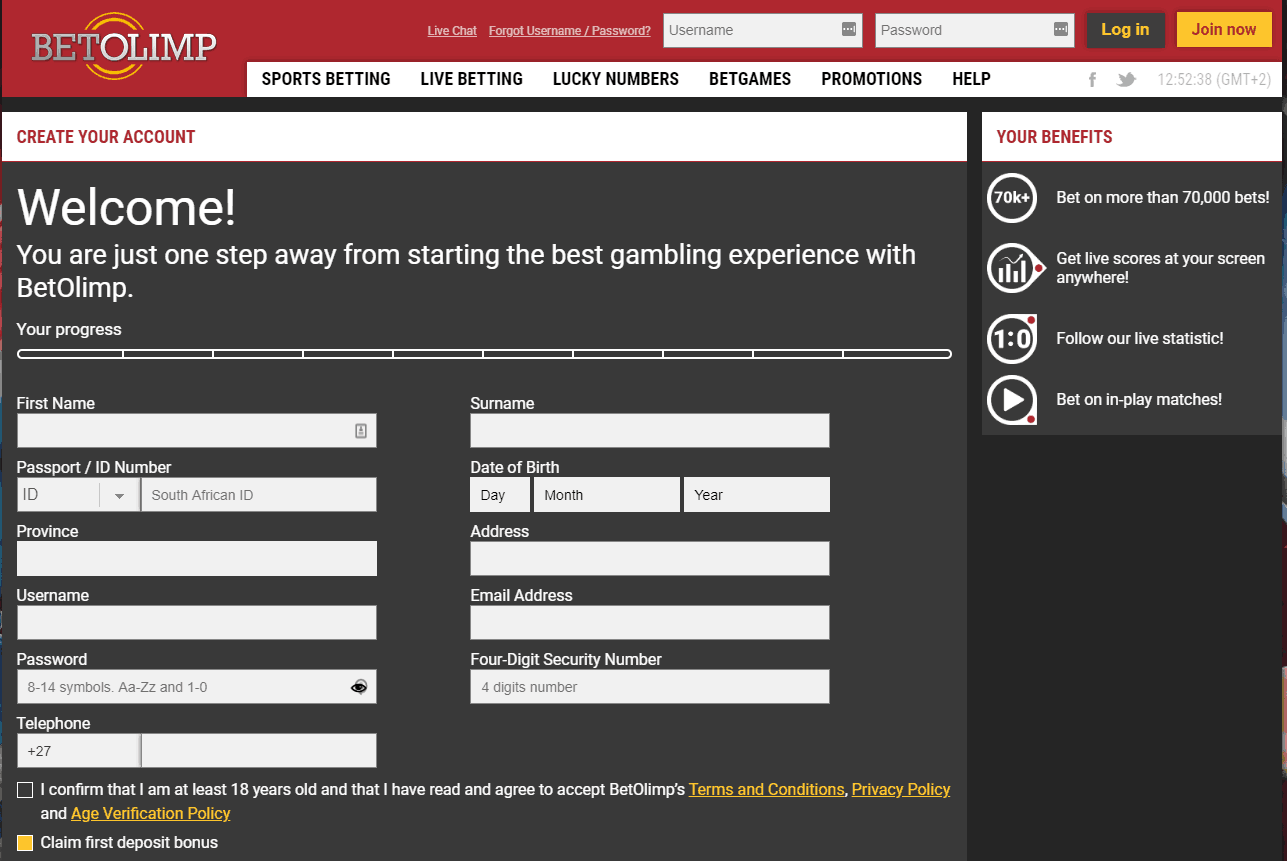This screenshot has width=1287, height=861.
Task: Click the password manager icon in Username login field
Action: point(849,30)
